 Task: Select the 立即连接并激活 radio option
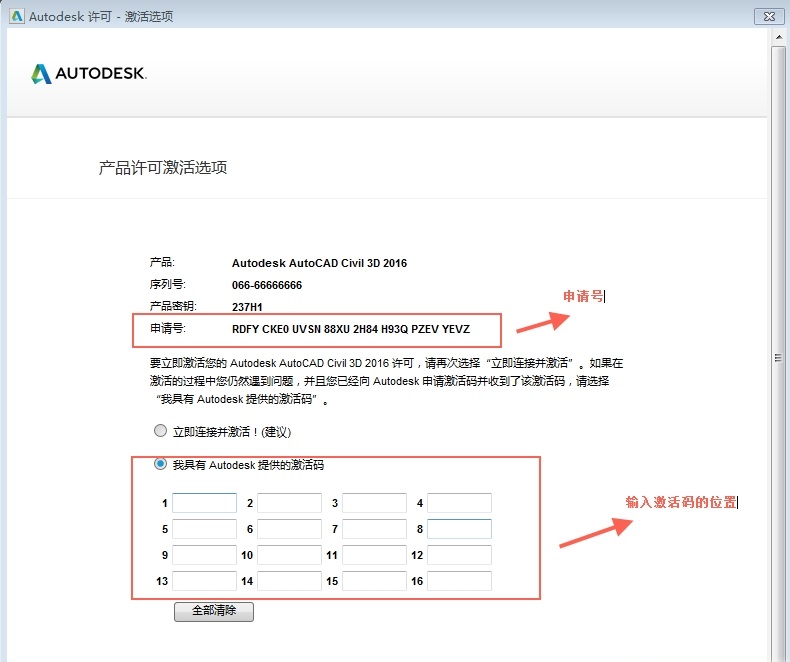[x=160, y=431]
